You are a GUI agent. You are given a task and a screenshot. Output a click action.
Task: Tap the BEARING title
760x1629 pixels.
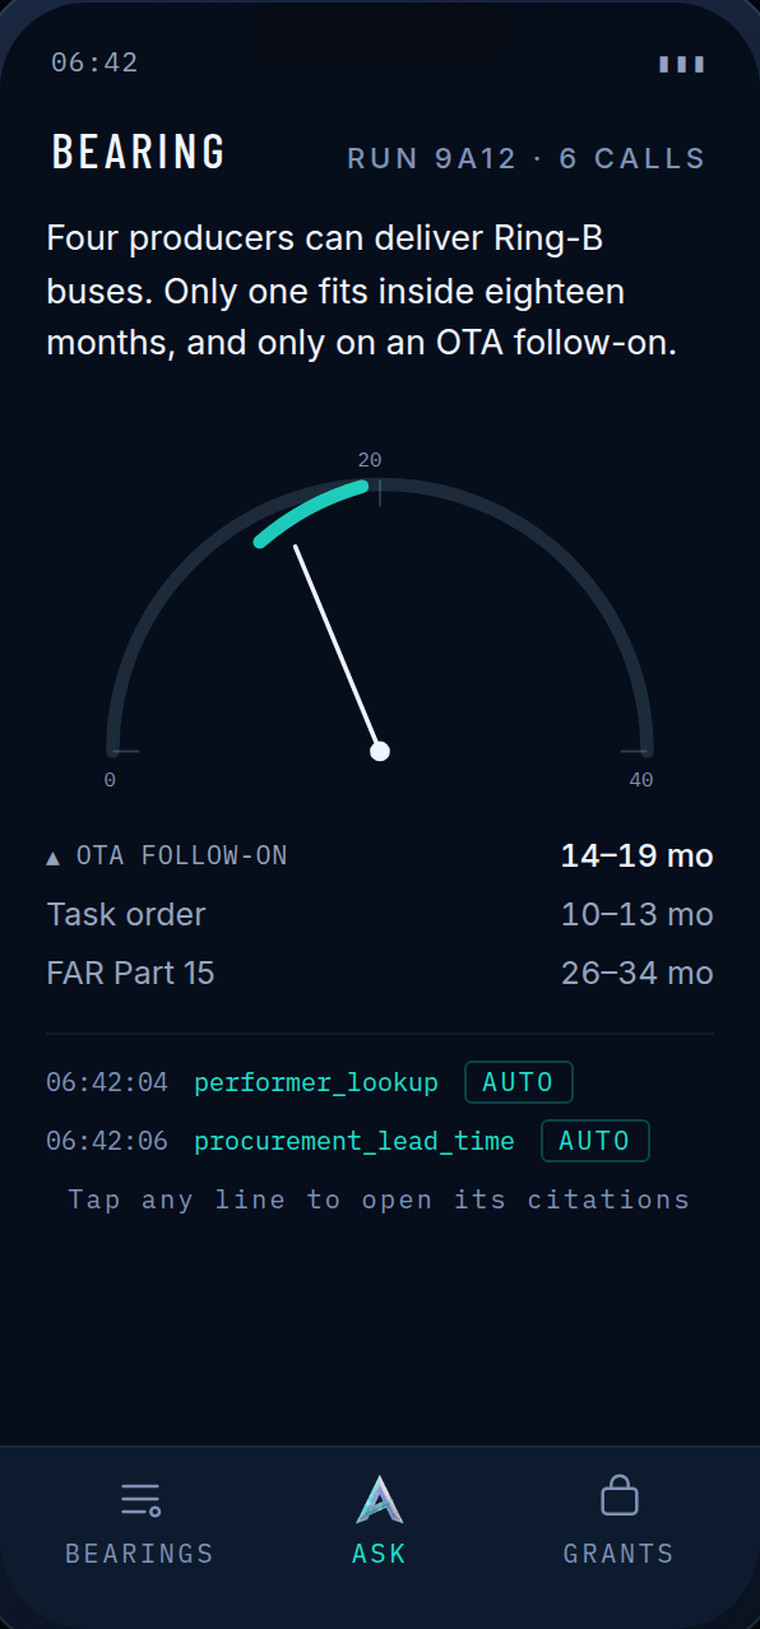click(138, 152)
